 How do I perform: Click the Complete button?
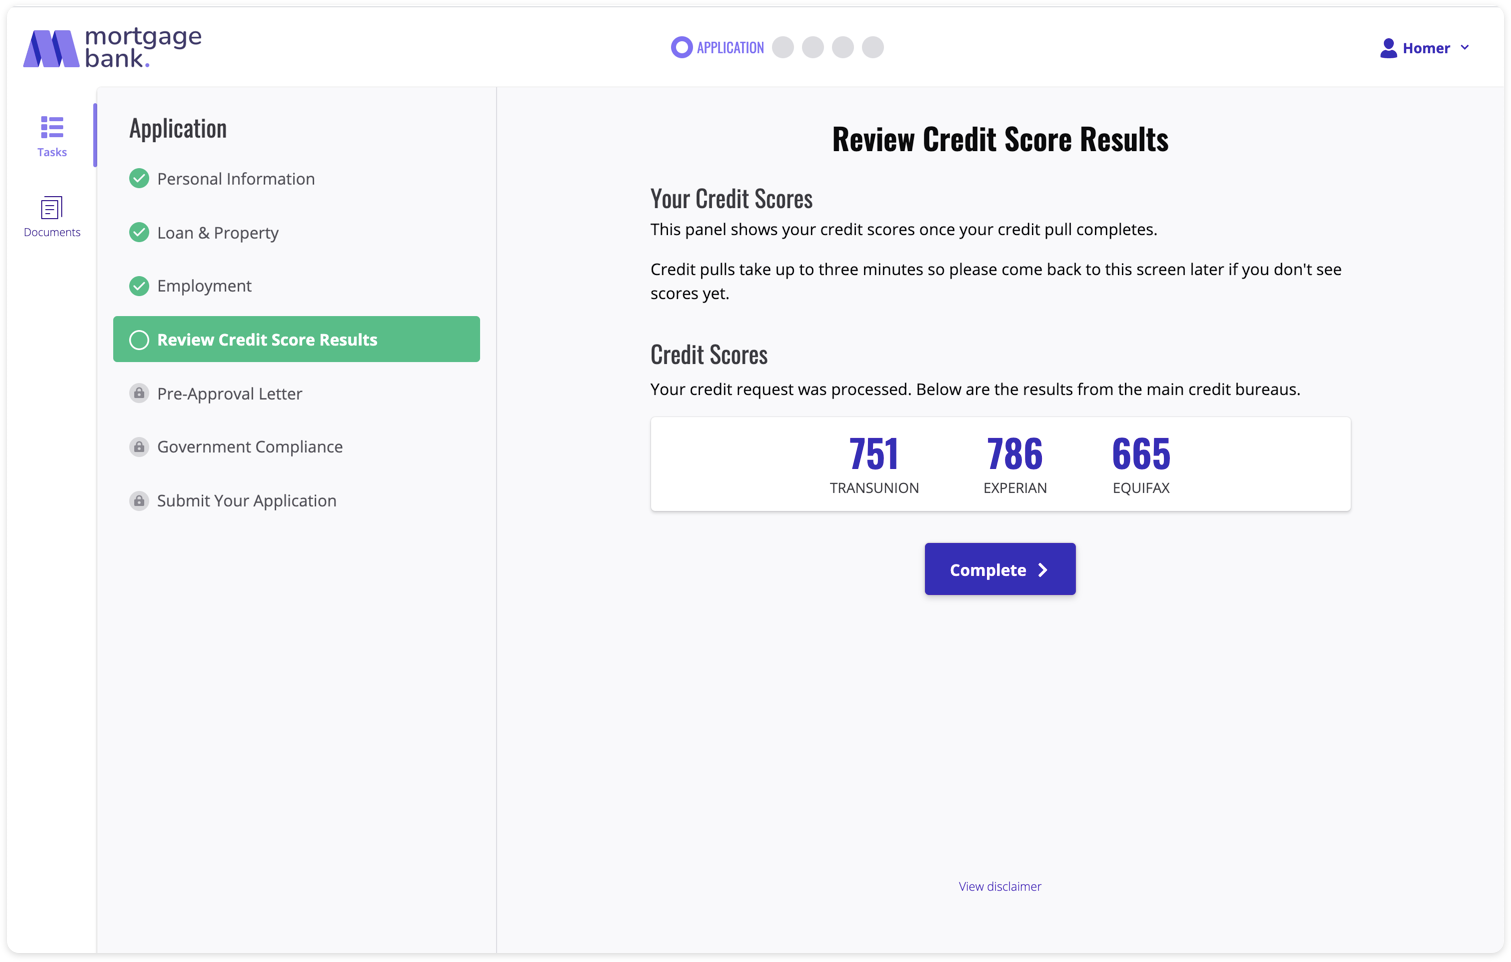coord(1000,569)
